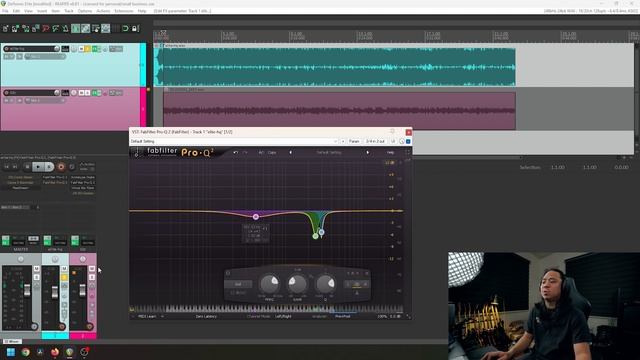Open the Actions menu
This screenshot has height=360, width=640.
point(103,11)
